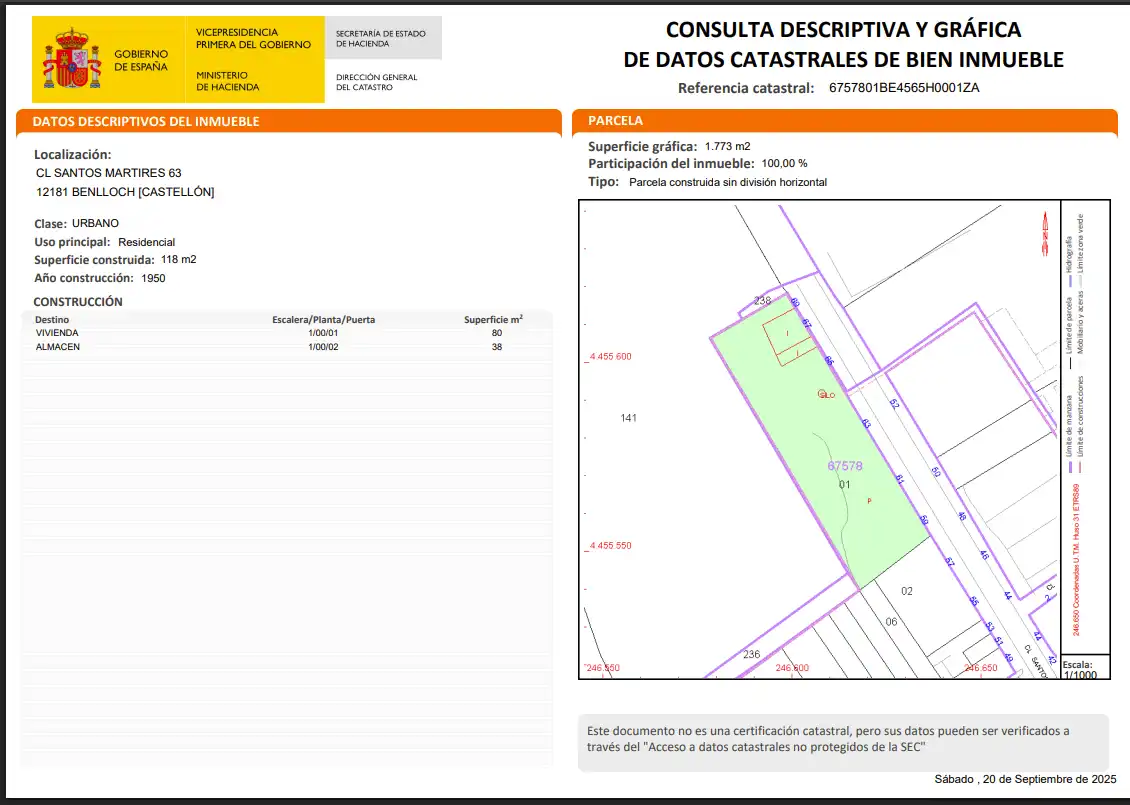Select '12181 BENLLOCH [CASTELLÓN]' line

(125, 192)
